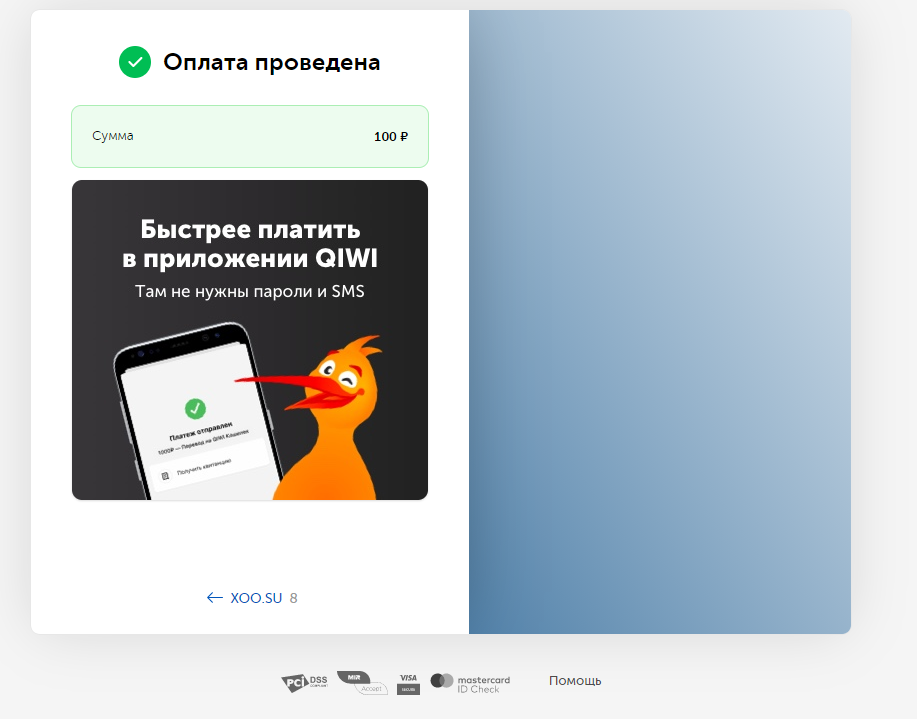Image resolution: width=917 pixels, height=719 pixels.
Task: Click the Оплата проведена heading
Action: click(271, 62)
